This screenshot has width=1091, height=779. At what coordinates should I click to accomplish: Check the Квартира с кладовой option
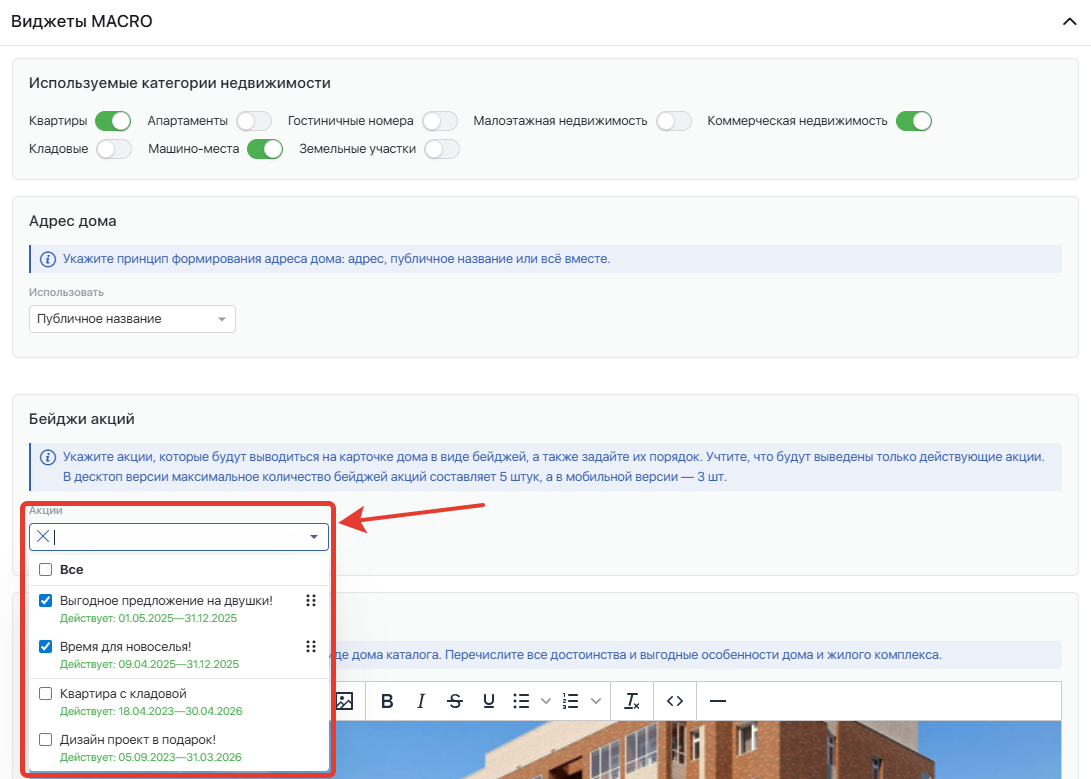(45, 693)
